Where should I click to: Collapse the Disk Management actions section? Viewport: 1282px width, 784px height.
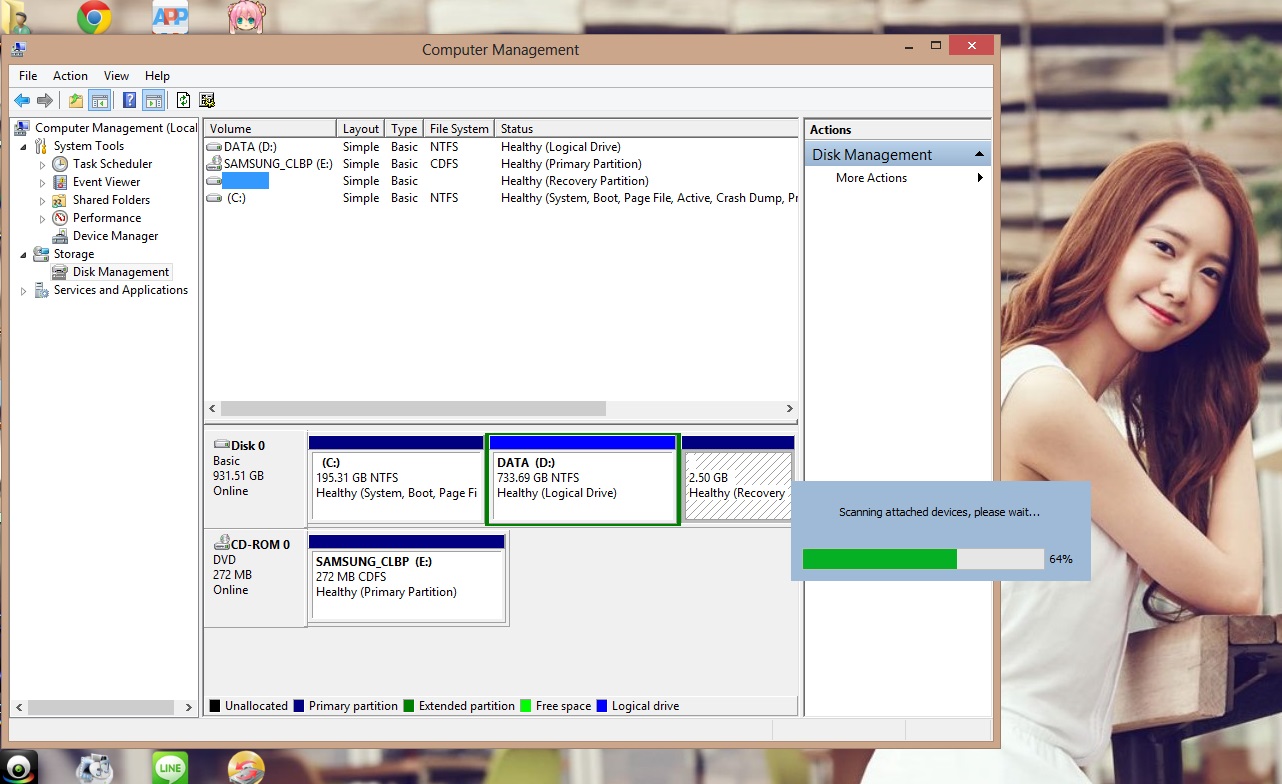(x=980, y=155)
